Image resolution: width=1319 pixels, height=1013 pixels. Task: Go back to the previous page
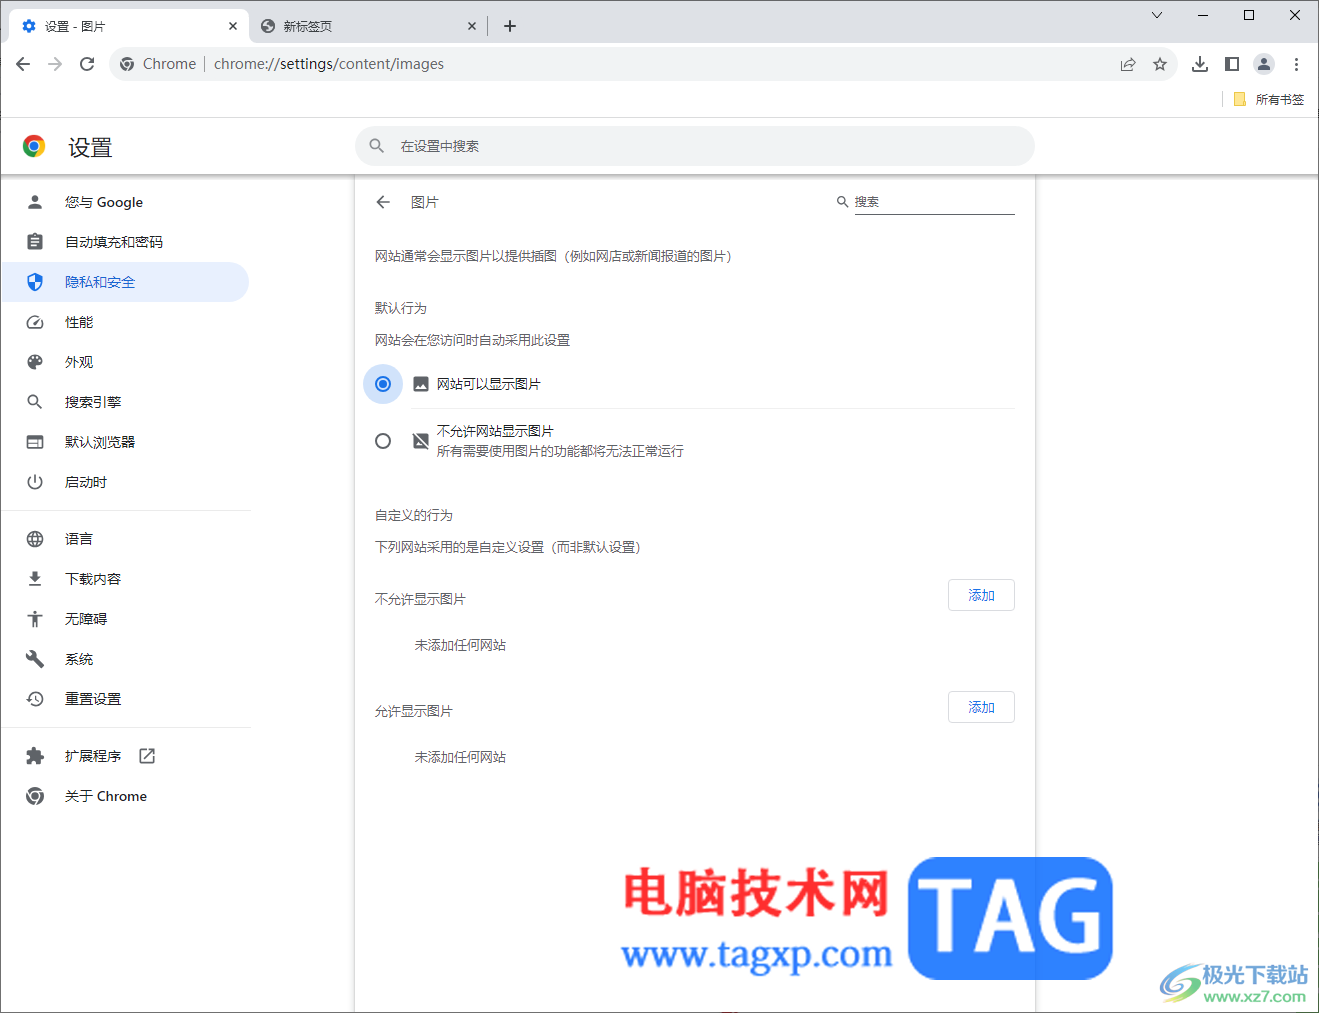(23, 64)
